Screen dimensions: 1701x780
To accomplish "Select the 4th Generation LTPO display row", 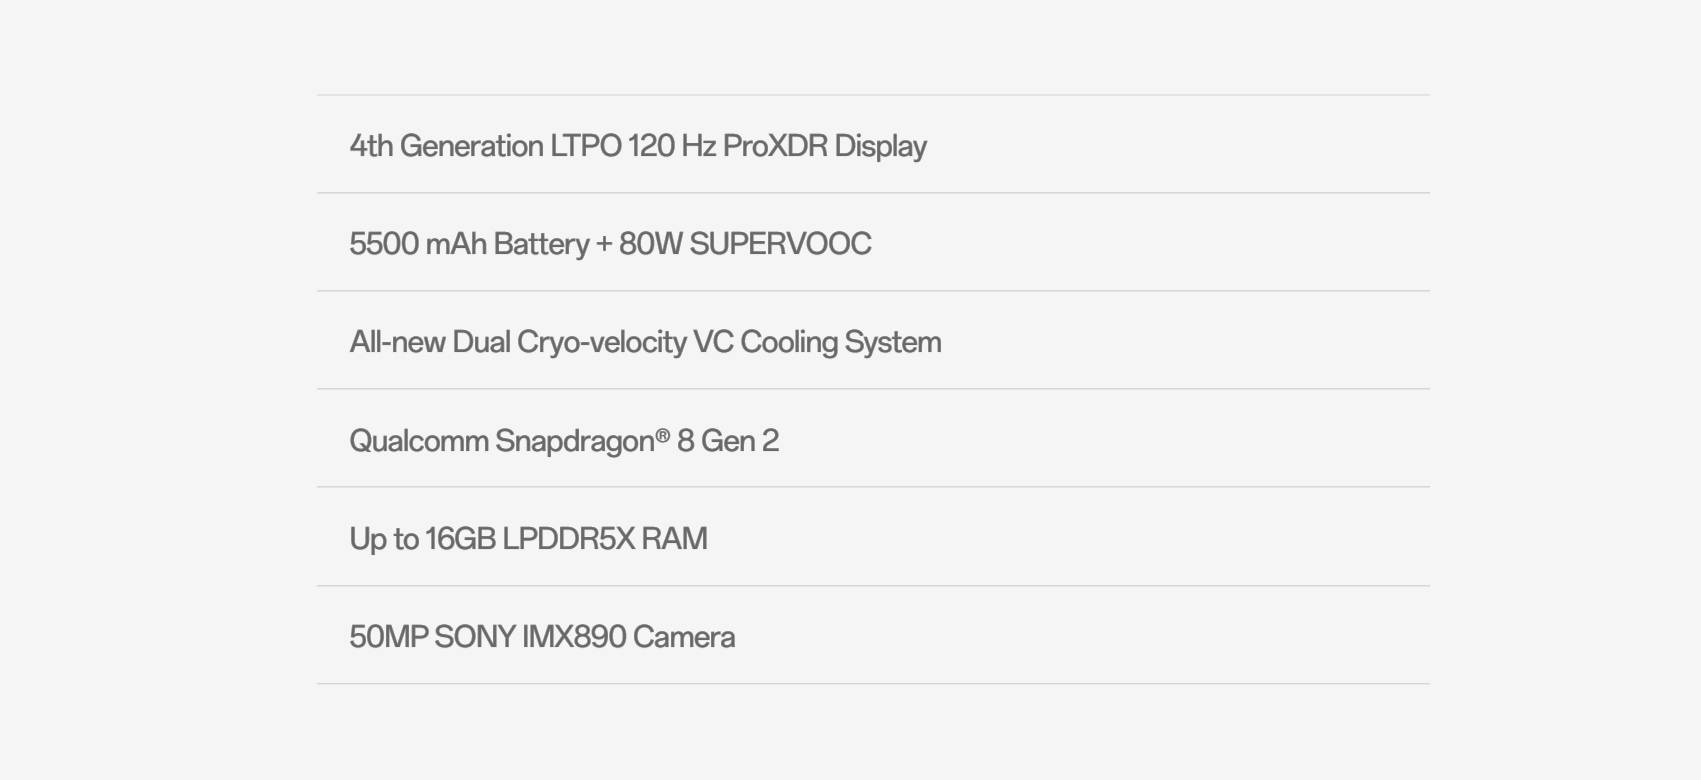I will click(x=873, y=145).
